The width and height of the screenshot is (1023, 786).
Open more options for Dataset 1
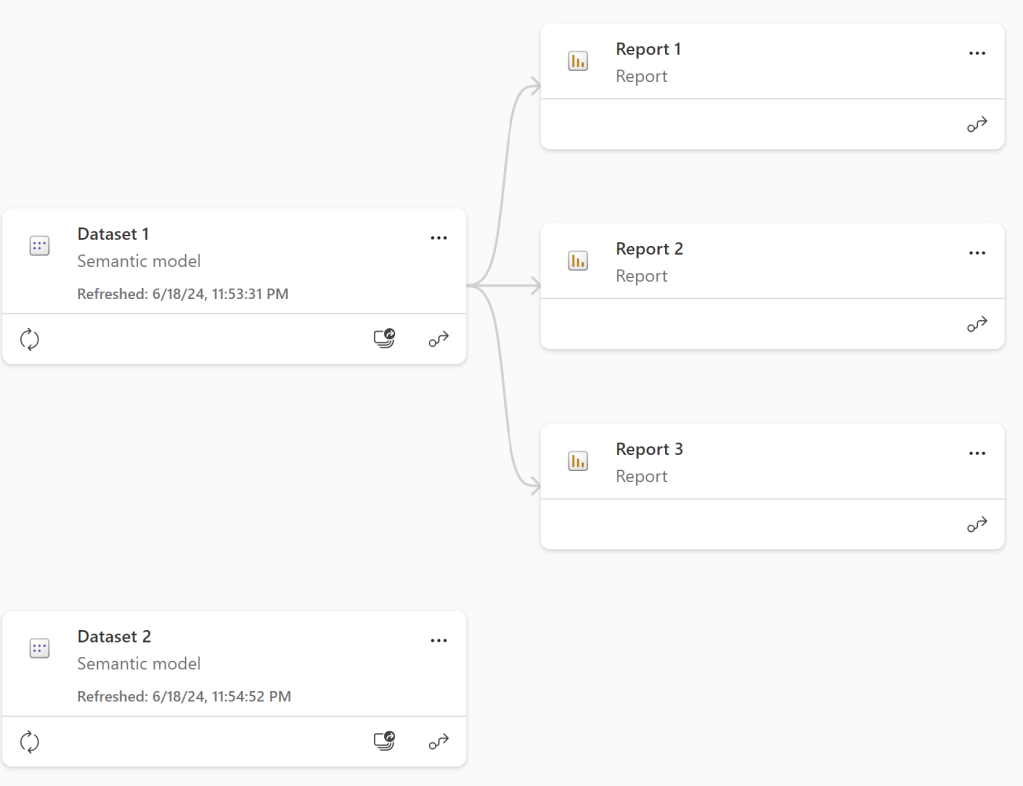click(x=438, y=238)
